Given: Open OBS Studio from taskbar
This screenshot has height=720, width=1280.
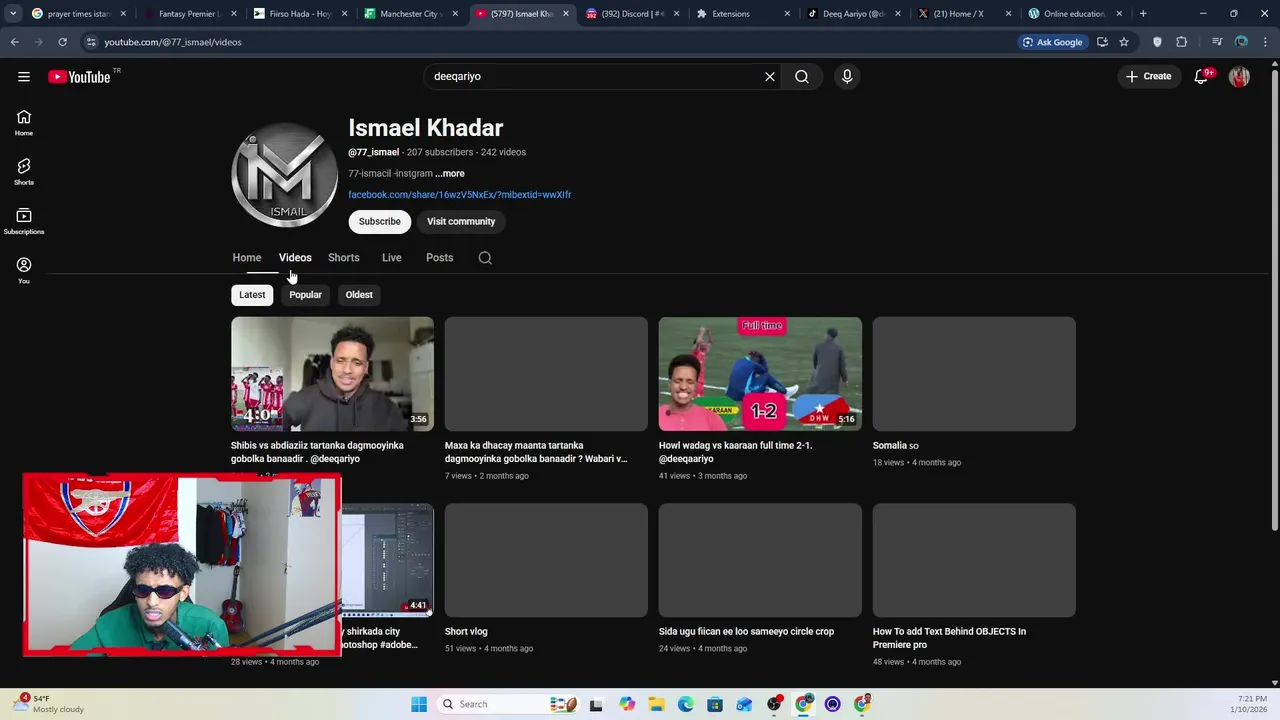Looking at the screenshot, I should tap(774, 704).
